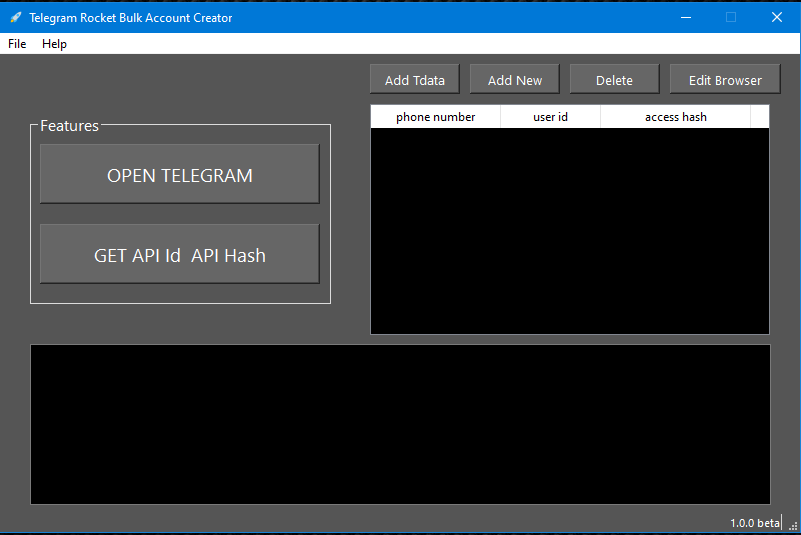
Task: Minimize the Telegram Rocket window
Action: click(x=686, y=17)
